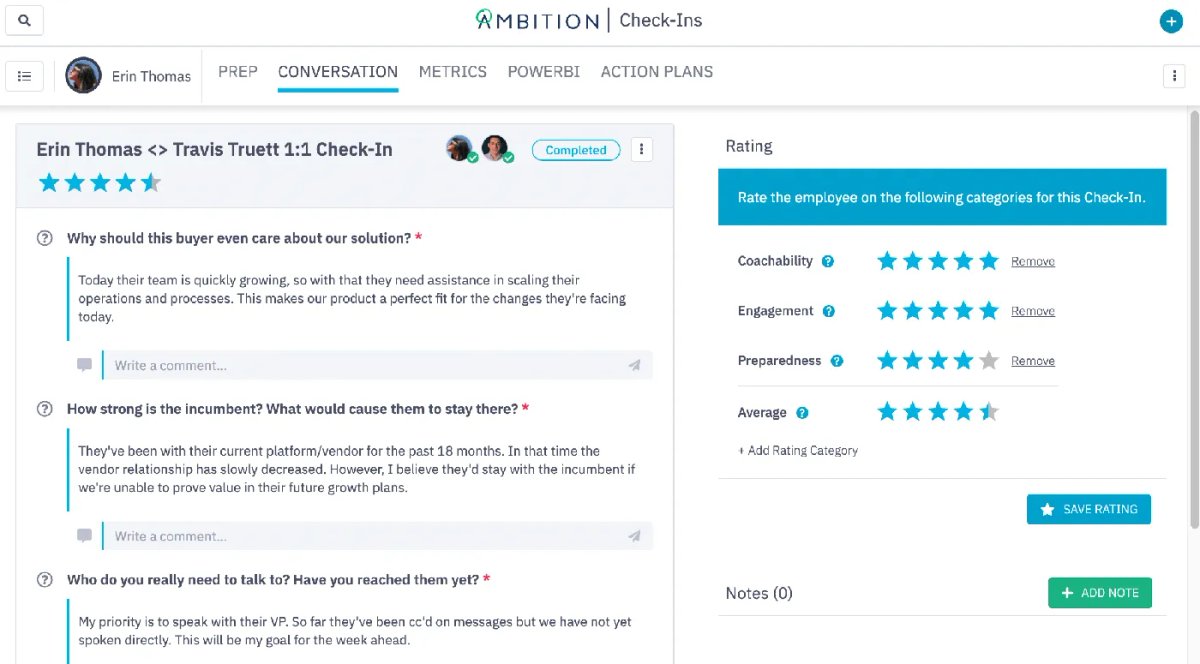The height and width of the screenshot is (664, 1200).
Task: Switch to the ACTION PLANS tab
Action: (657, 72)
